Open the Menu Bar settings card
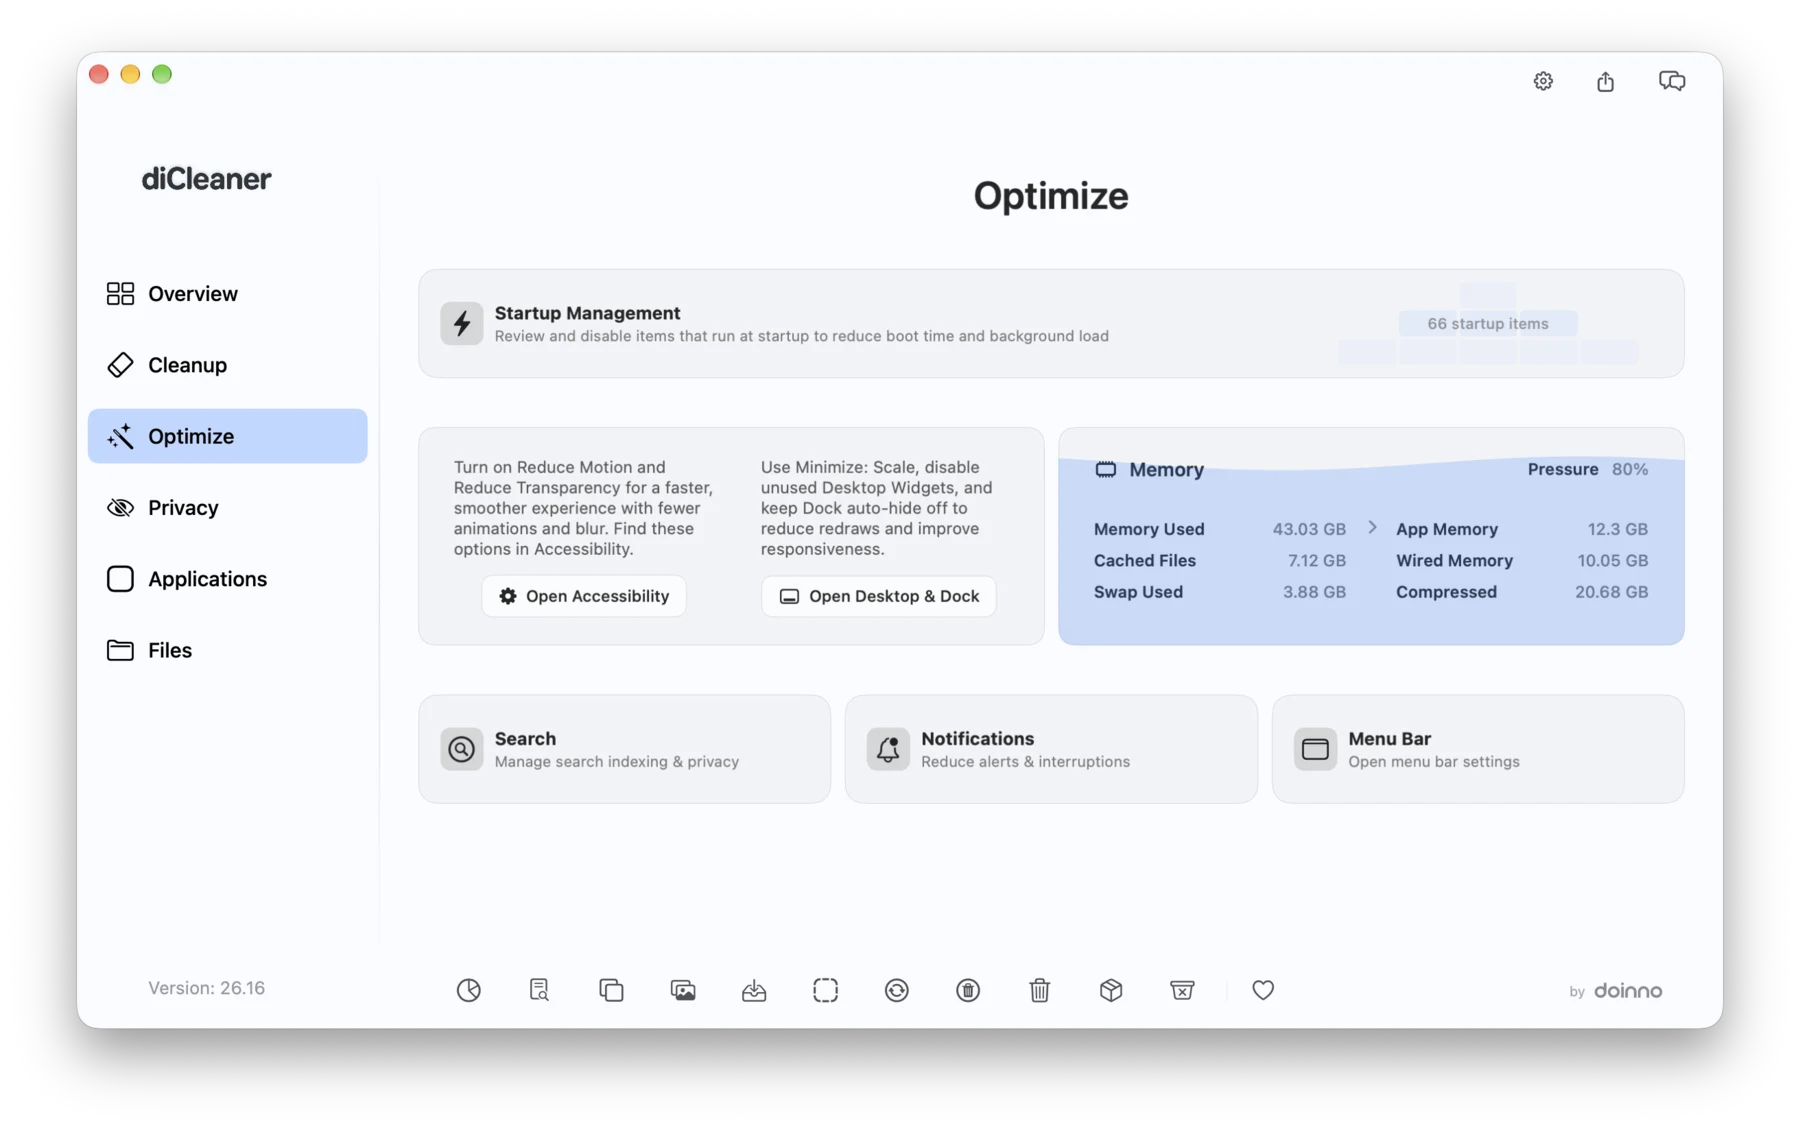The width and height of the screenshot is (1800, 1130). 1478,749
